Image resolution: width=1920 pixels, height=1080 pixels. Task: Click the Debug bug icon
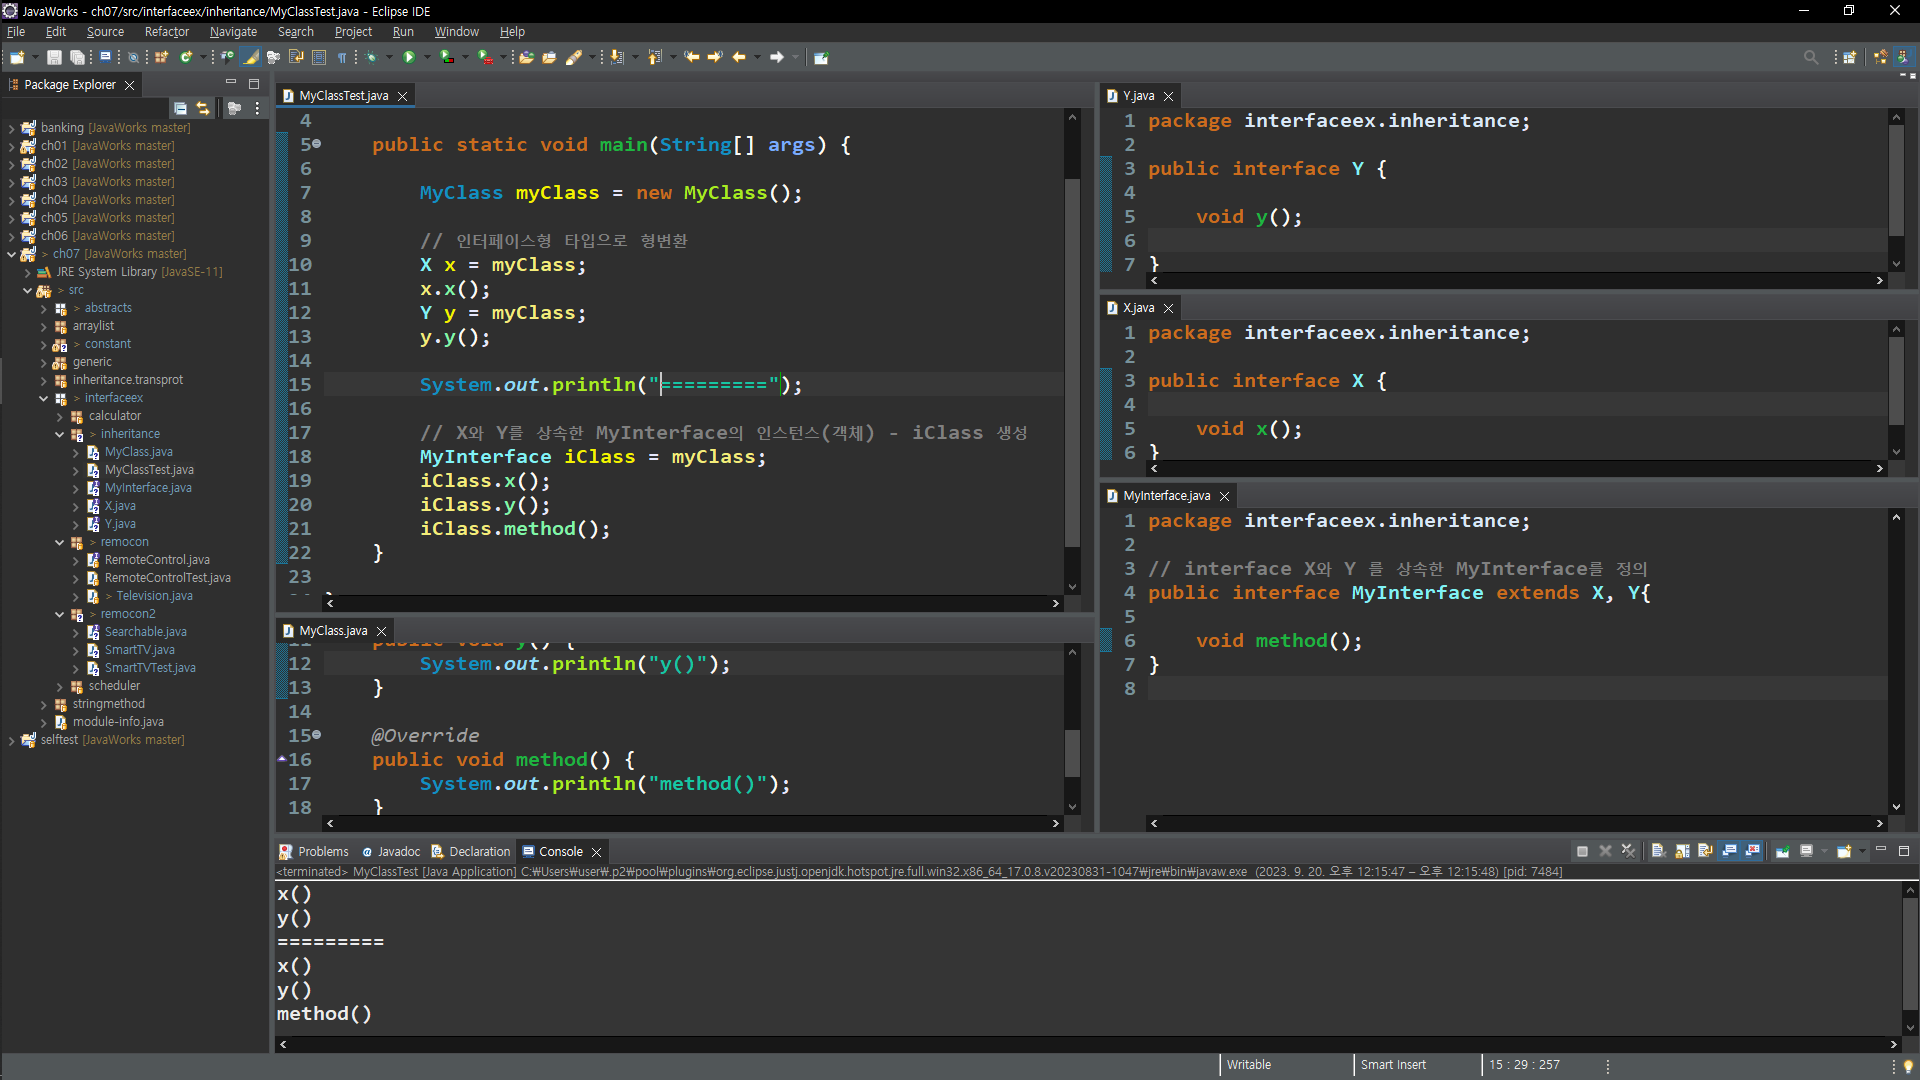point(372,57)
